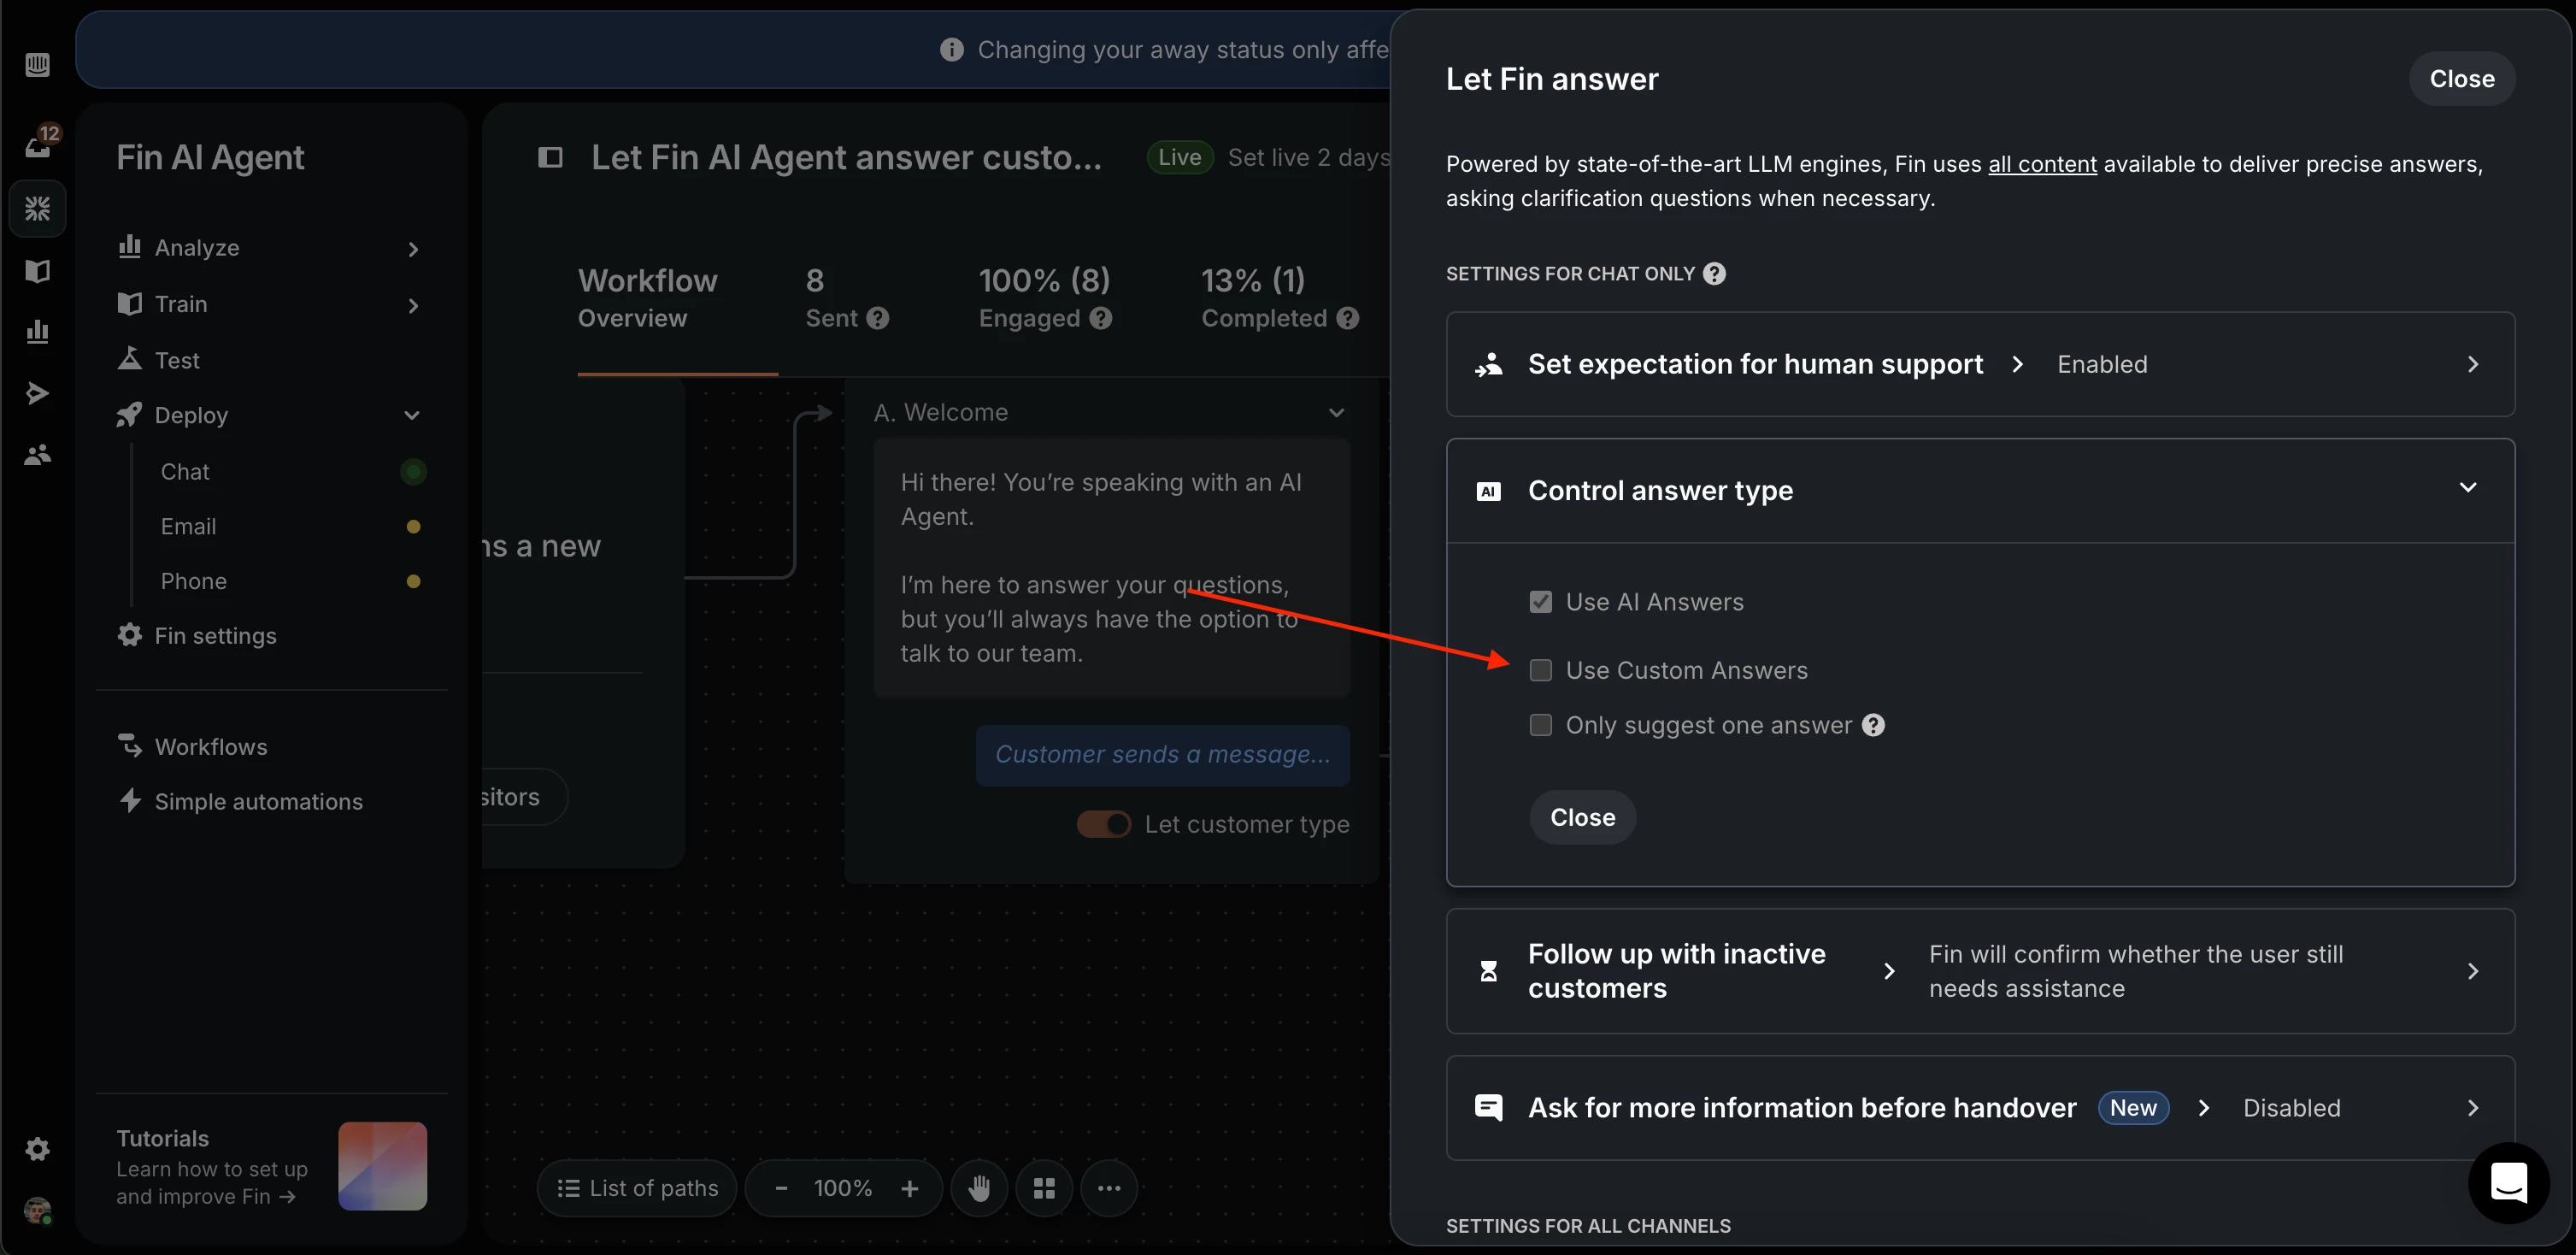The width and height of the screenshot is (2576, 1255).
Task: Collapse the Deploy section
Action: tap(411, 415)
